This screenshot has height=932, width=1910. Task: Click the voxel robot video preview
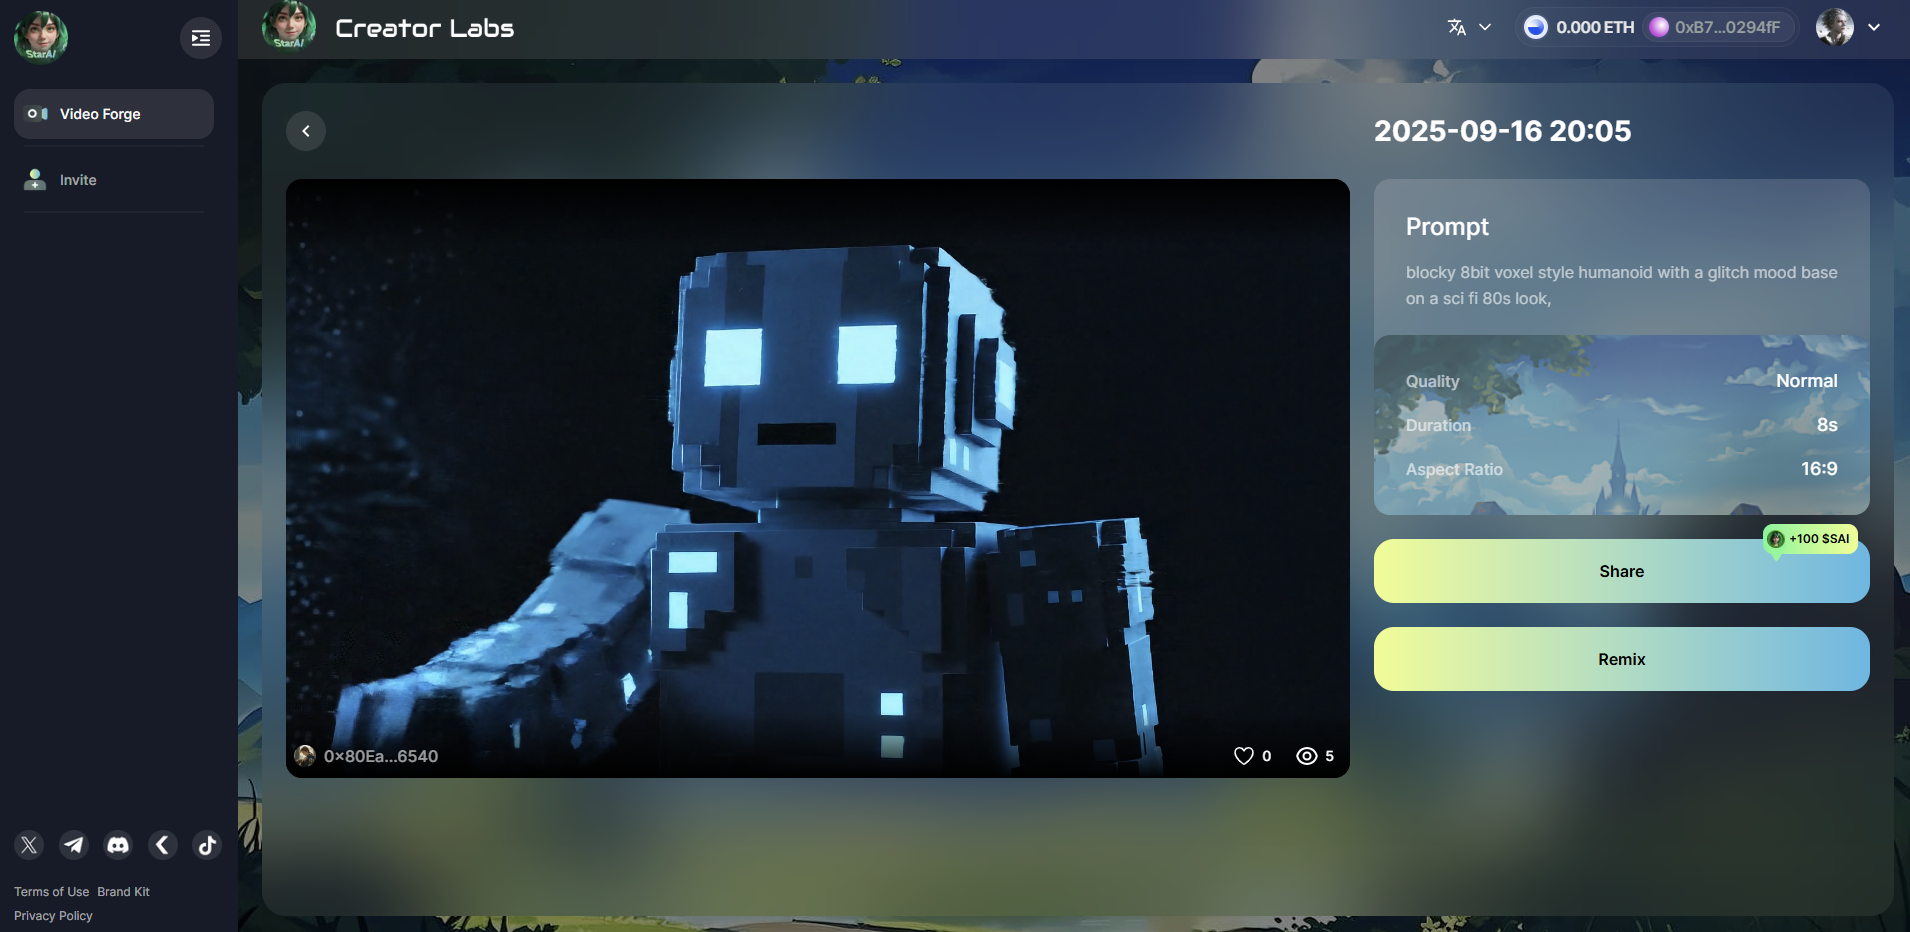(817, 470)
